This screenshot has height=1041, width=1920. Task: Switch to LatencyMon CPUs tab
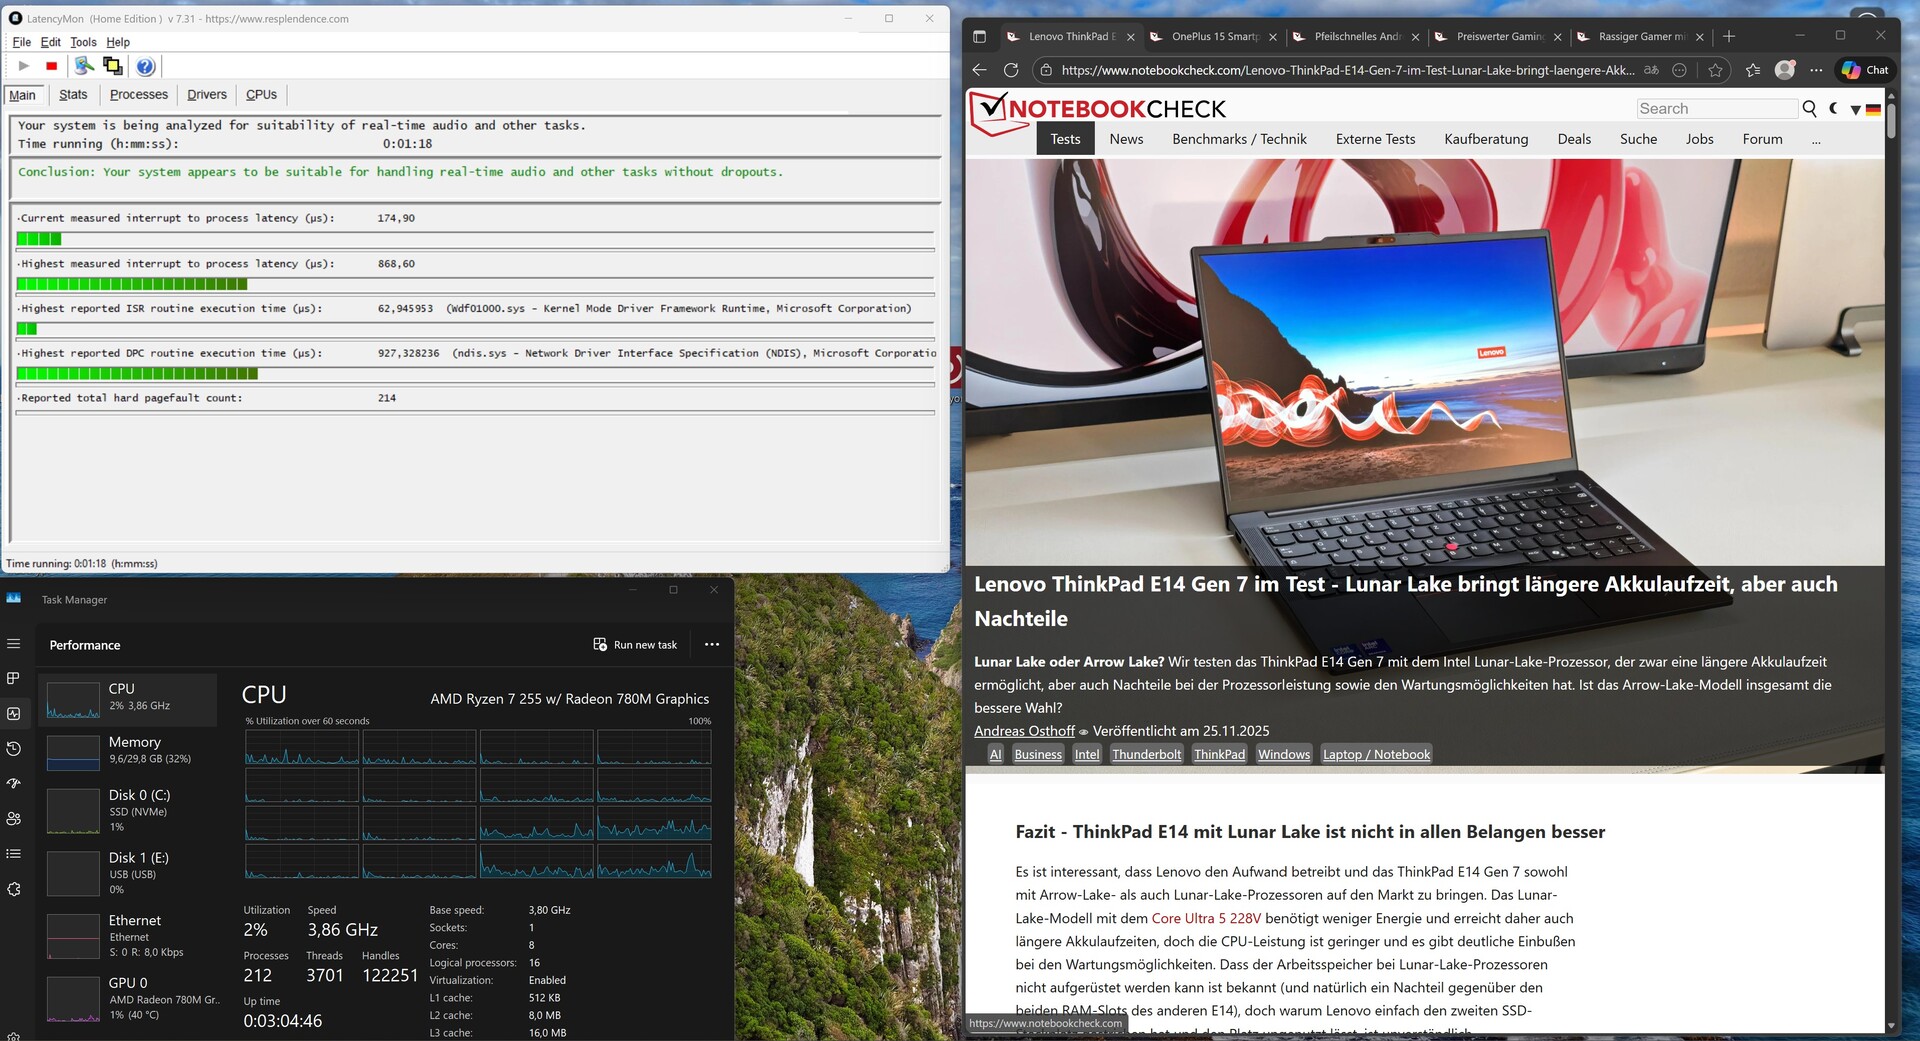[x=262, y=95]
